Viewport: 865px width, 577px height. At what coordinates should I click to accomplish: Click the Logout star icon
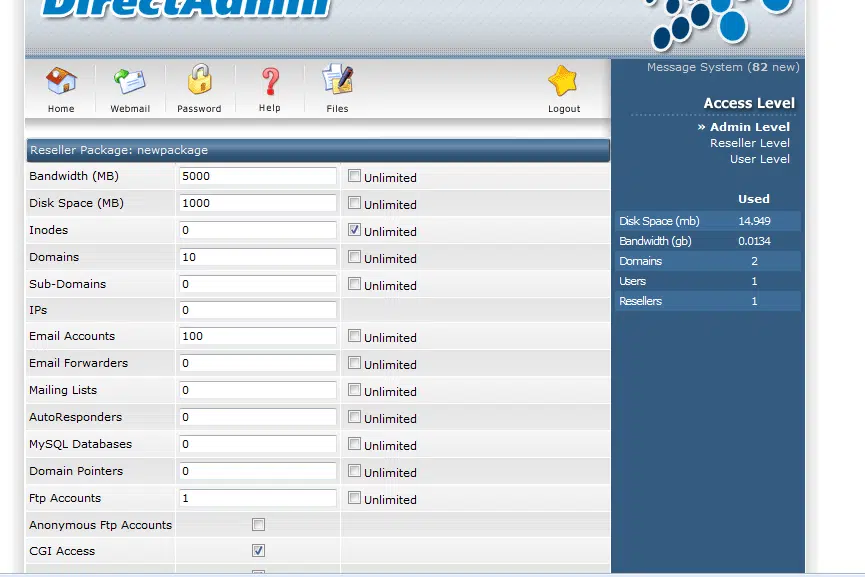[563, 81]
